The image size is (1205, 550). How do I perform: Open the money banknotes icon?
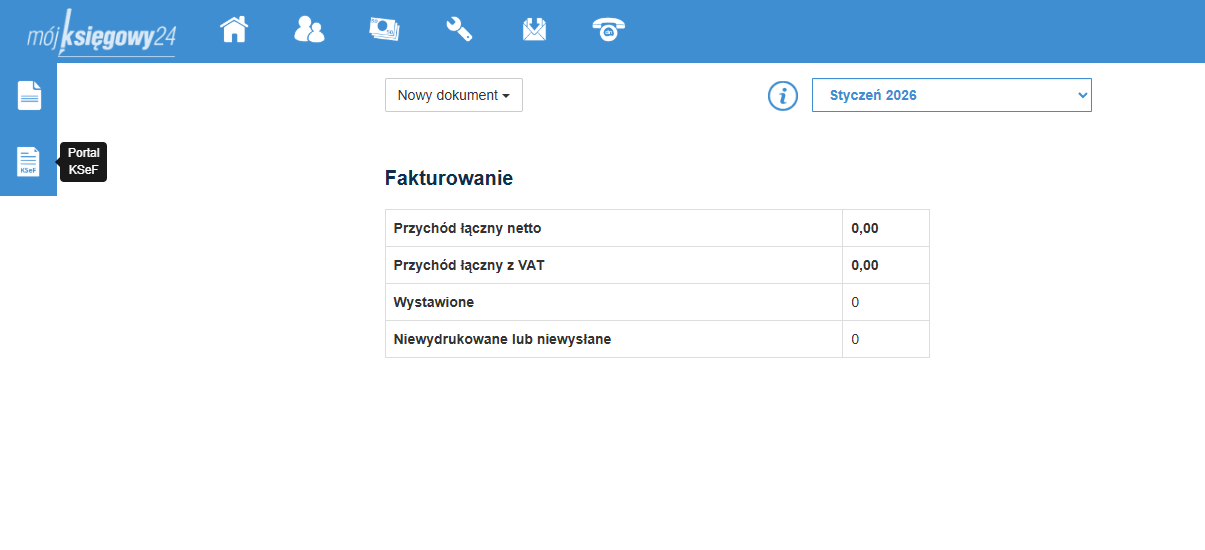point(384,30)
